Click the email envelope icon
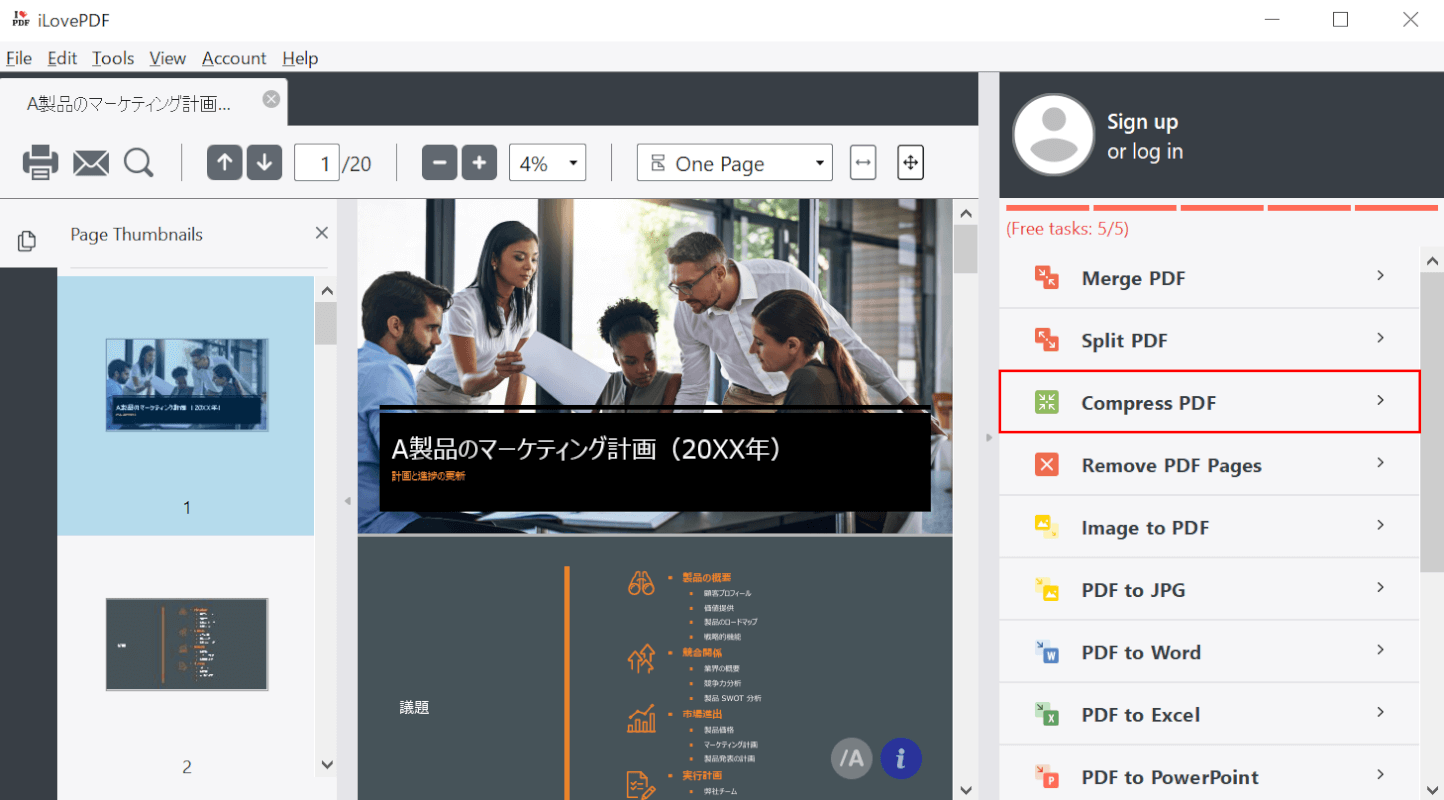The width and height of the screenshot is (1444, 800). coord(90,163)
